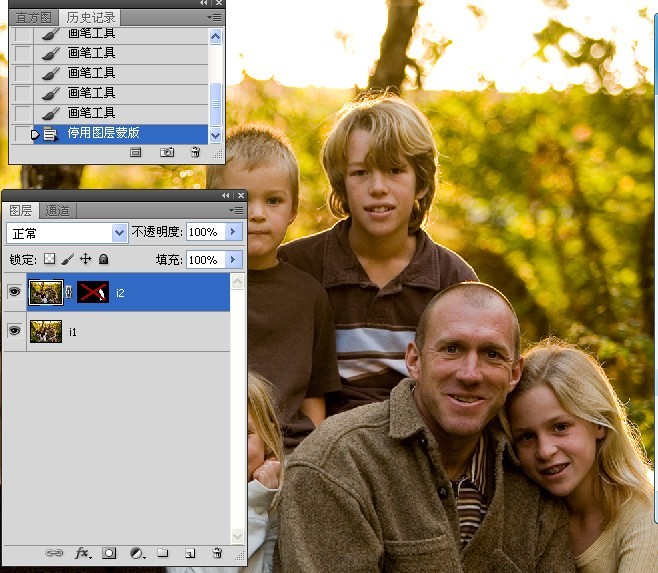Create a new history snapshot

167,152
